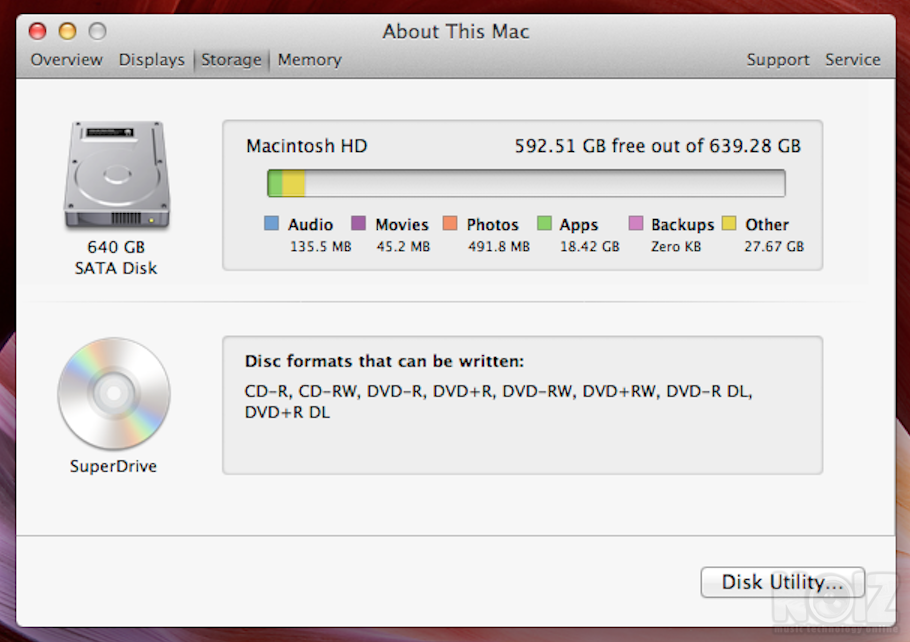Open the Overview tab
The image size is (910, 642).
[67, 60]
